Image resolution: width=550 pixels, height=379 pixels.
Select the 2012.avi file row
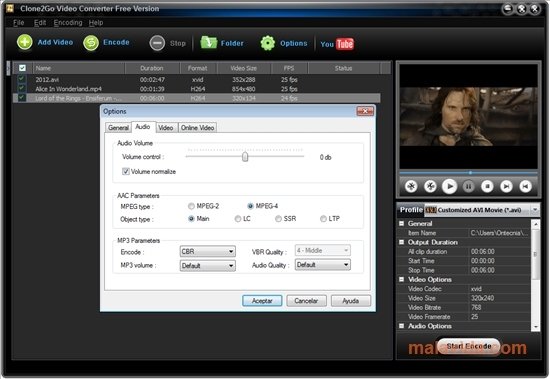(x=196, y=79)
